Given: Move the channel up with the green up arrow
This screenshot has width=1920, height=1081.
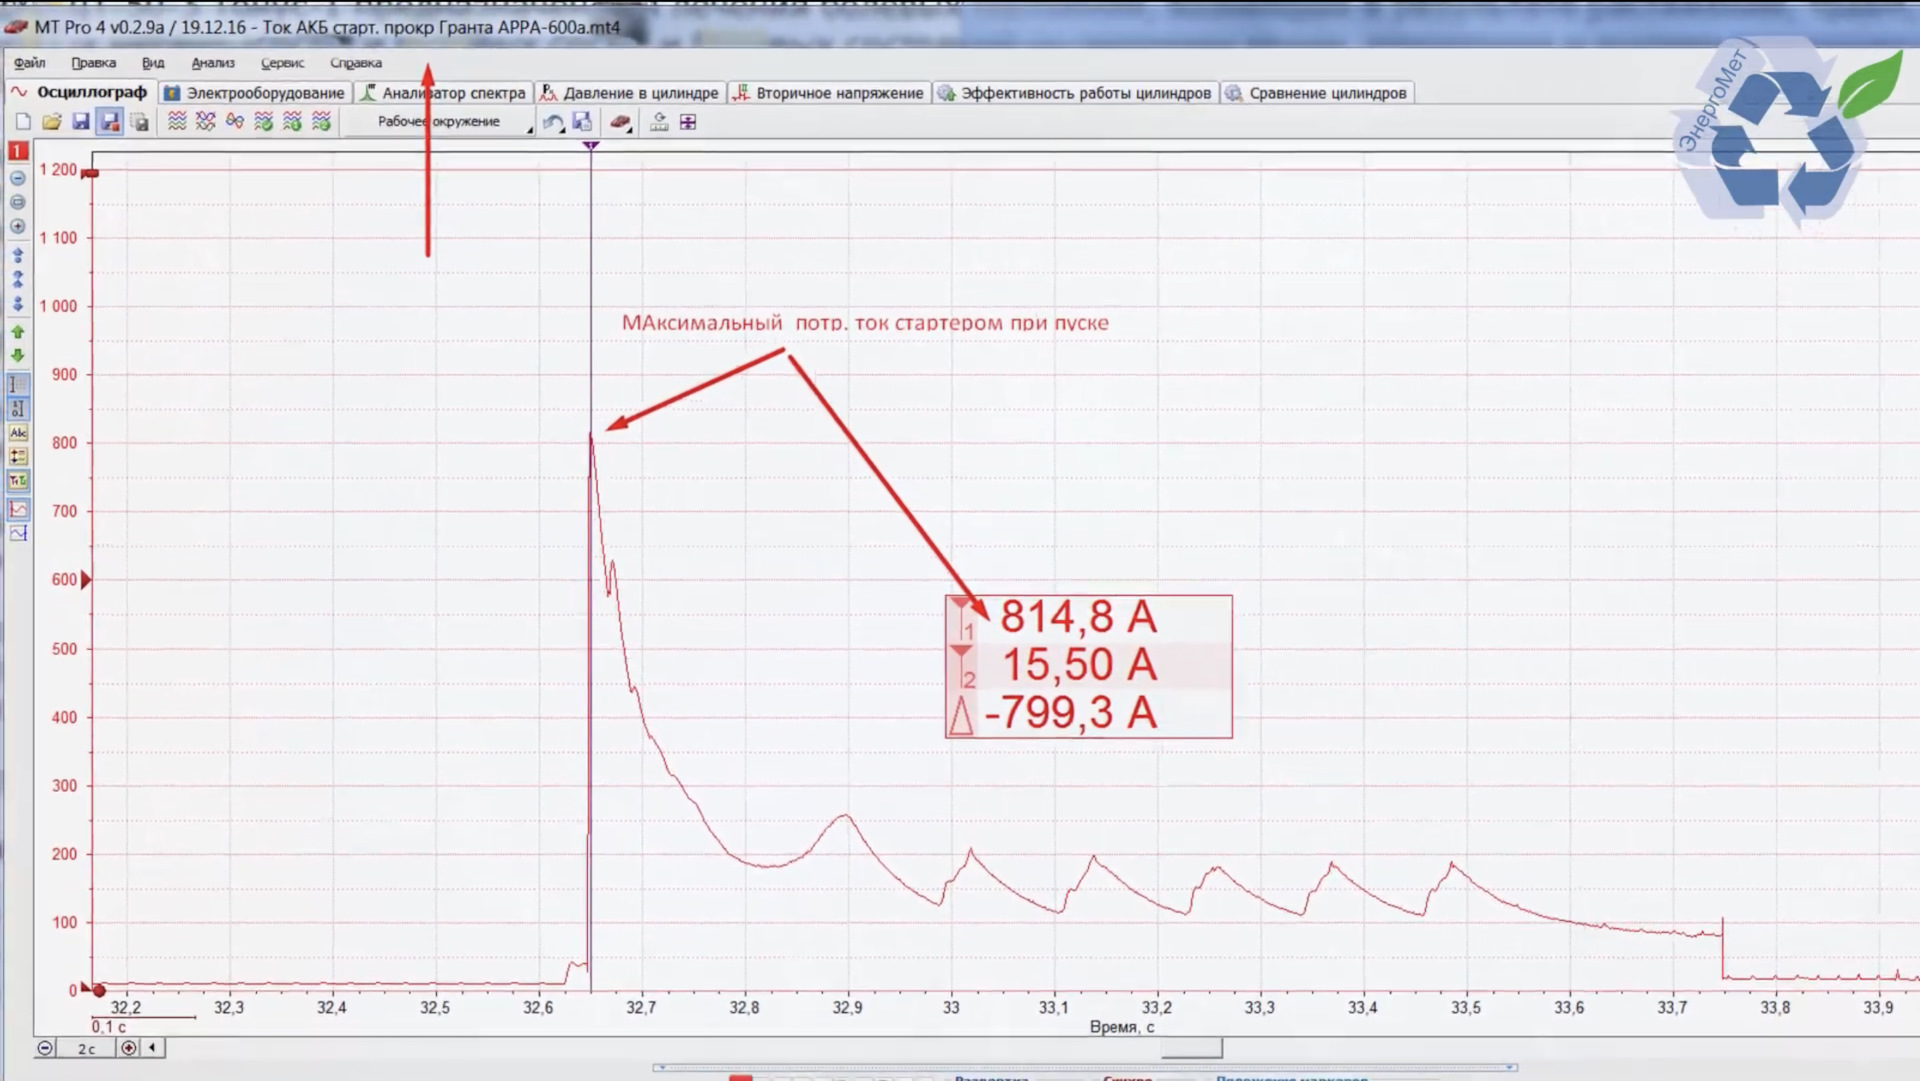Looking at the screenshot, I should 18,332.
